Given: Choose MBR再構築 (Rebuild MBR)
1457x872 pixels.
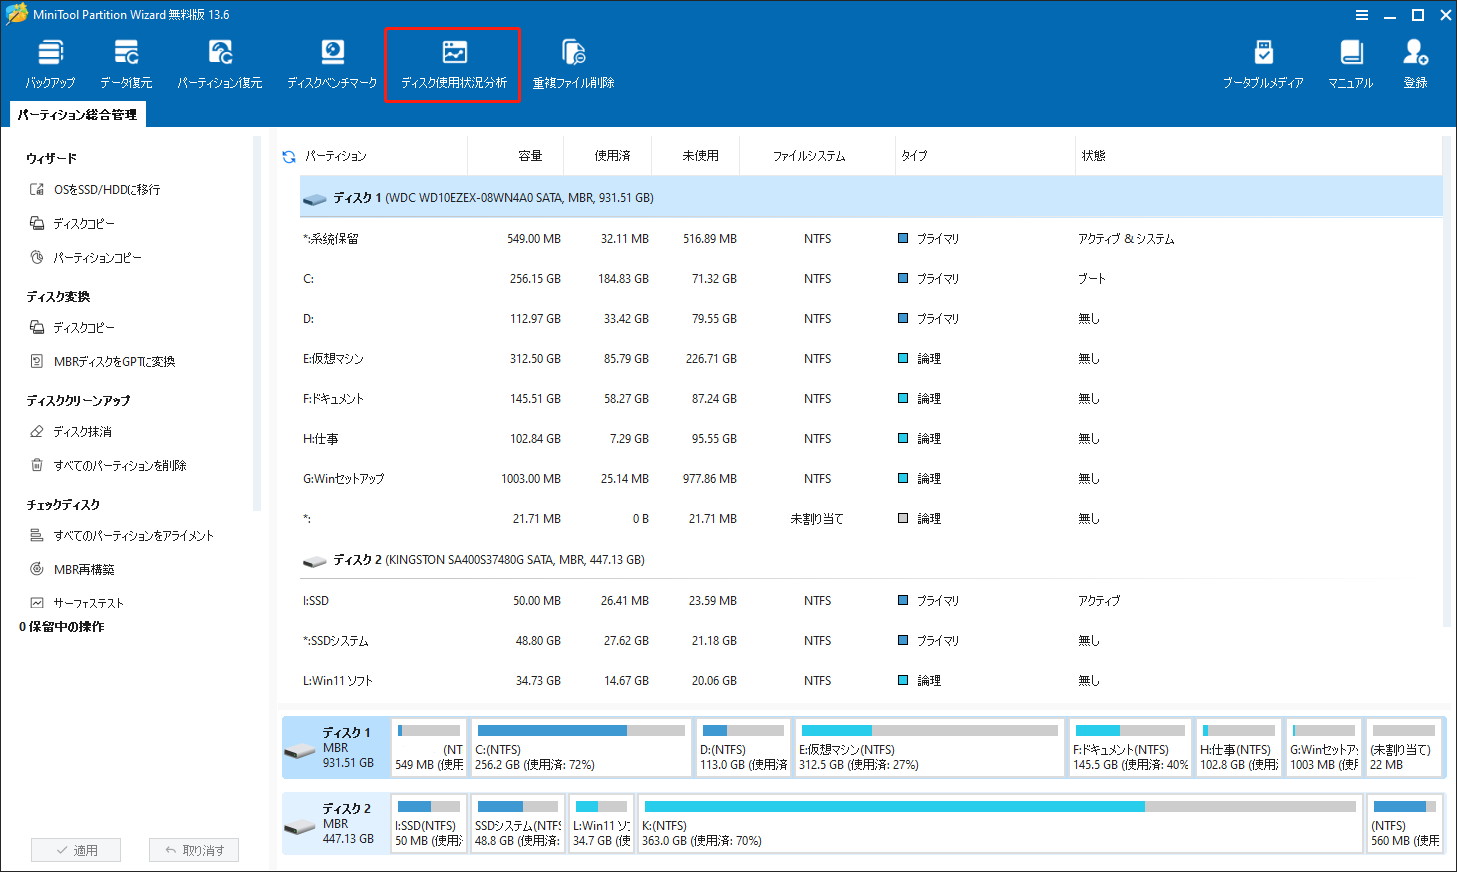Looking at the screenshot, I should click(72, 569).
